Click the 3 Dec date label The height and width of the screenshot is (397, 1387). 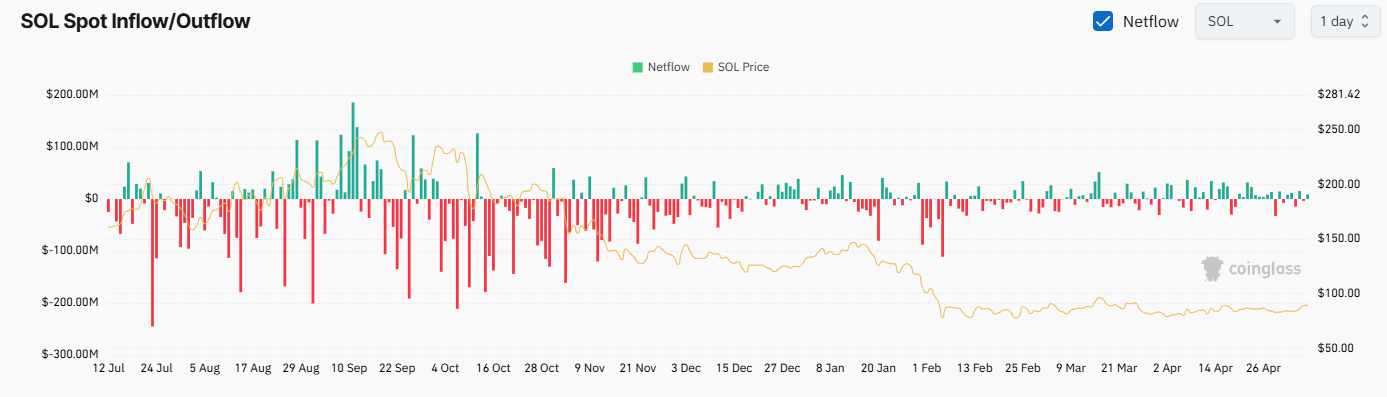pyautogui.click(x=686, y=368)
